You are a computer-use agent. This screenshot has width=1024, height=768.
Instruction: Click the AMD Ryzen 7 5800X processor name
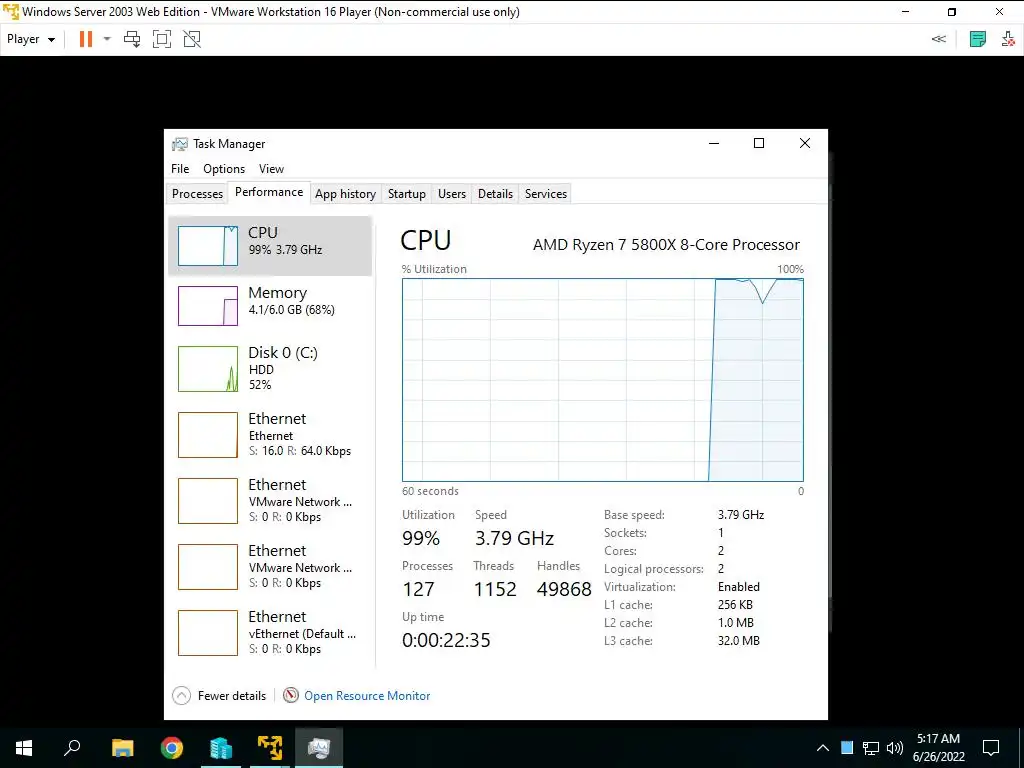(666, 245)
